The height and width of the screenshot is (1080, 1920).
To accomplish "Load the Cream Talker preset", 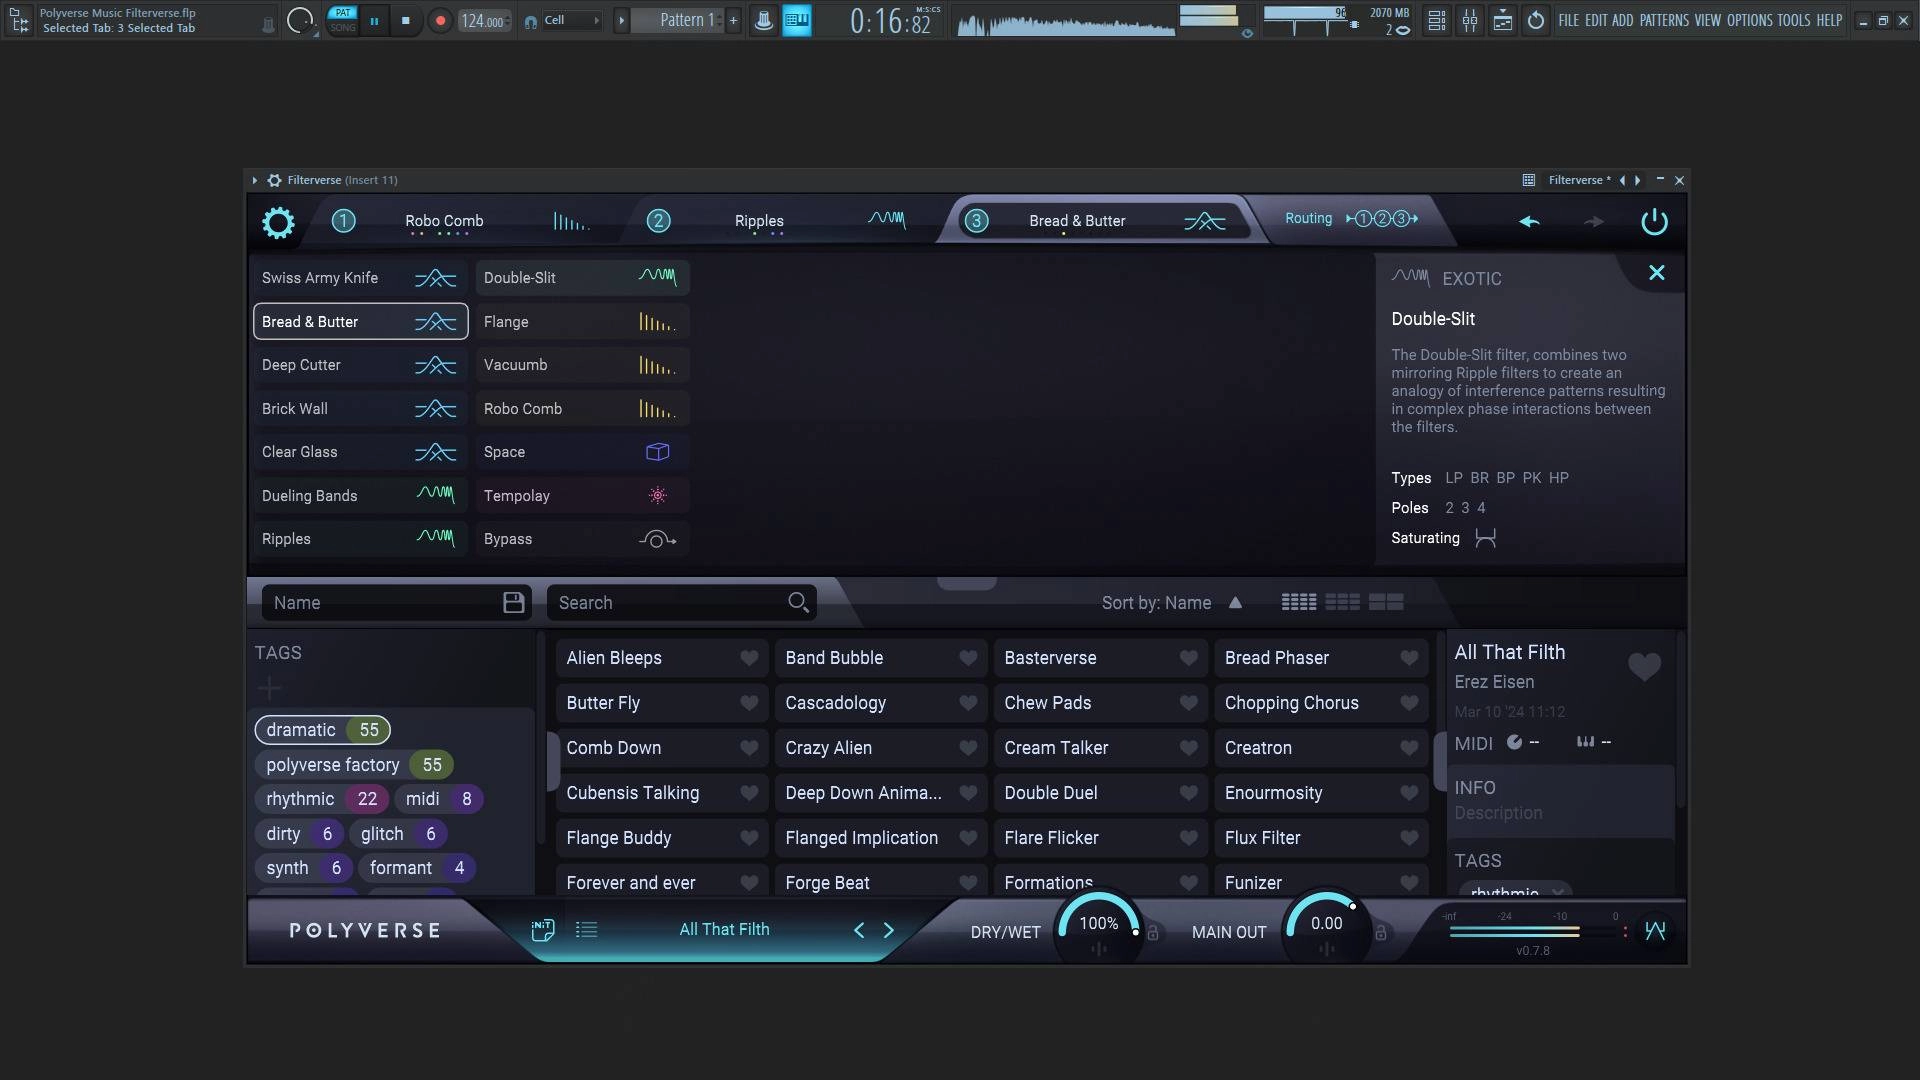I will 1100,748.
